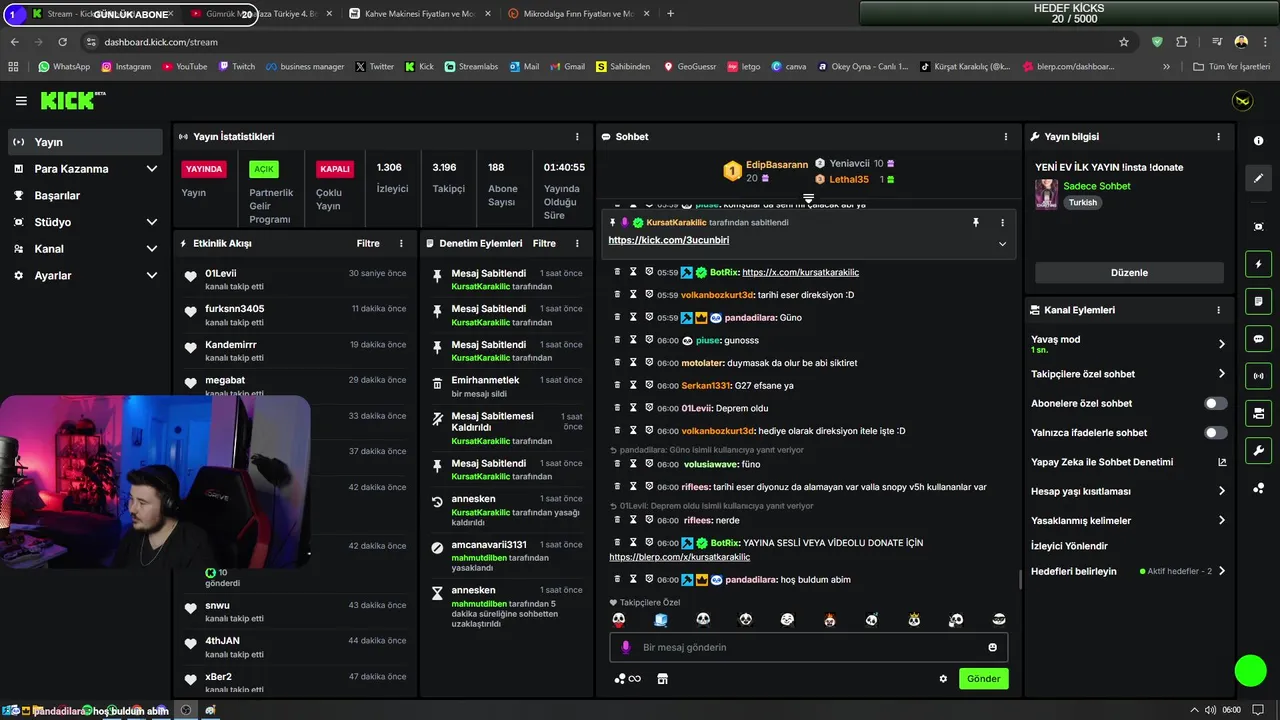Screen dimensions: 1280x720
Task: Click the channel points infinity icon below the chat
Action: [x=627, y=679]
